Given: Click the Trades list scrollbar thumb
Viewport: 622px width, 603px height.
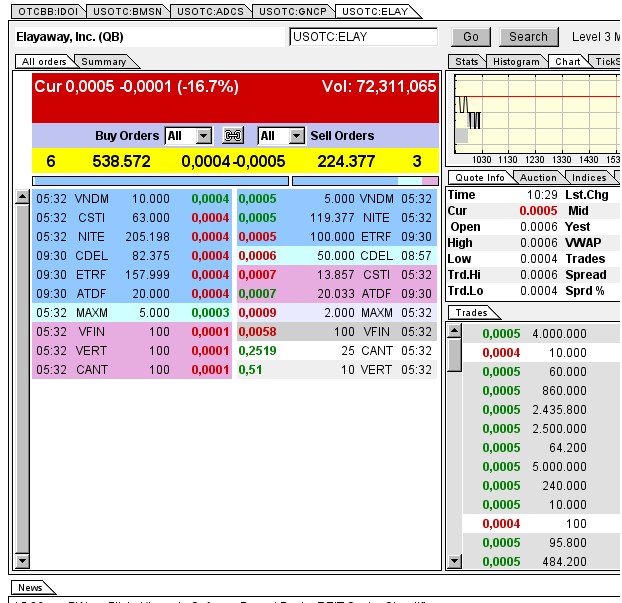Looking at the screenshot, I should (x=455, y=355).
